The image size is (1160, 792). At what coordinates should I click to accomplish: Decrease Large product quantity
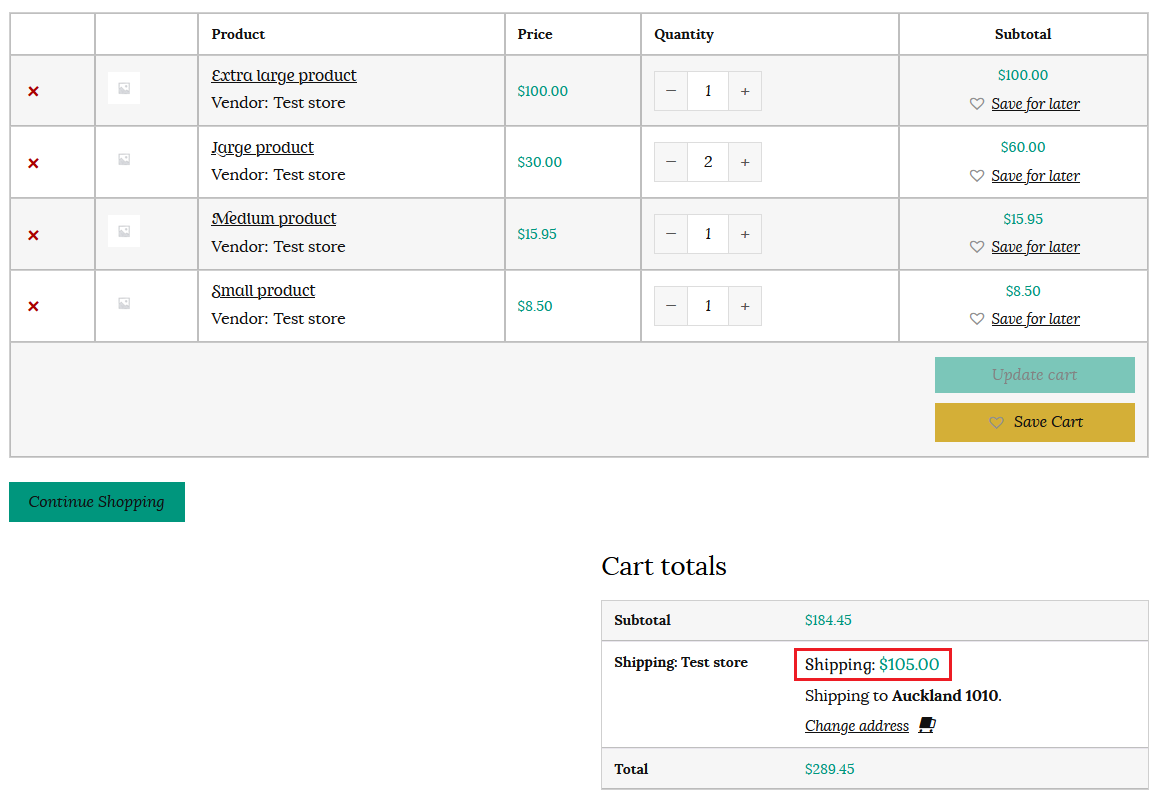(671, 162)
